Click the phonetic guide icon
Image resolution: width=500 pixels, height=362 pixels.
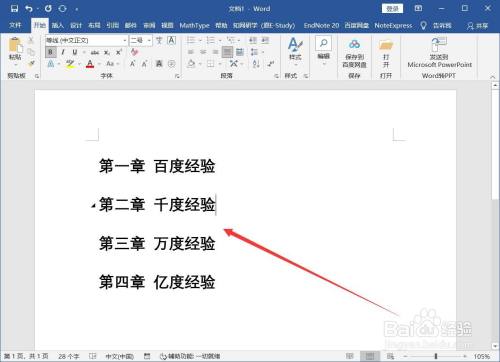[x=159, y=41]
